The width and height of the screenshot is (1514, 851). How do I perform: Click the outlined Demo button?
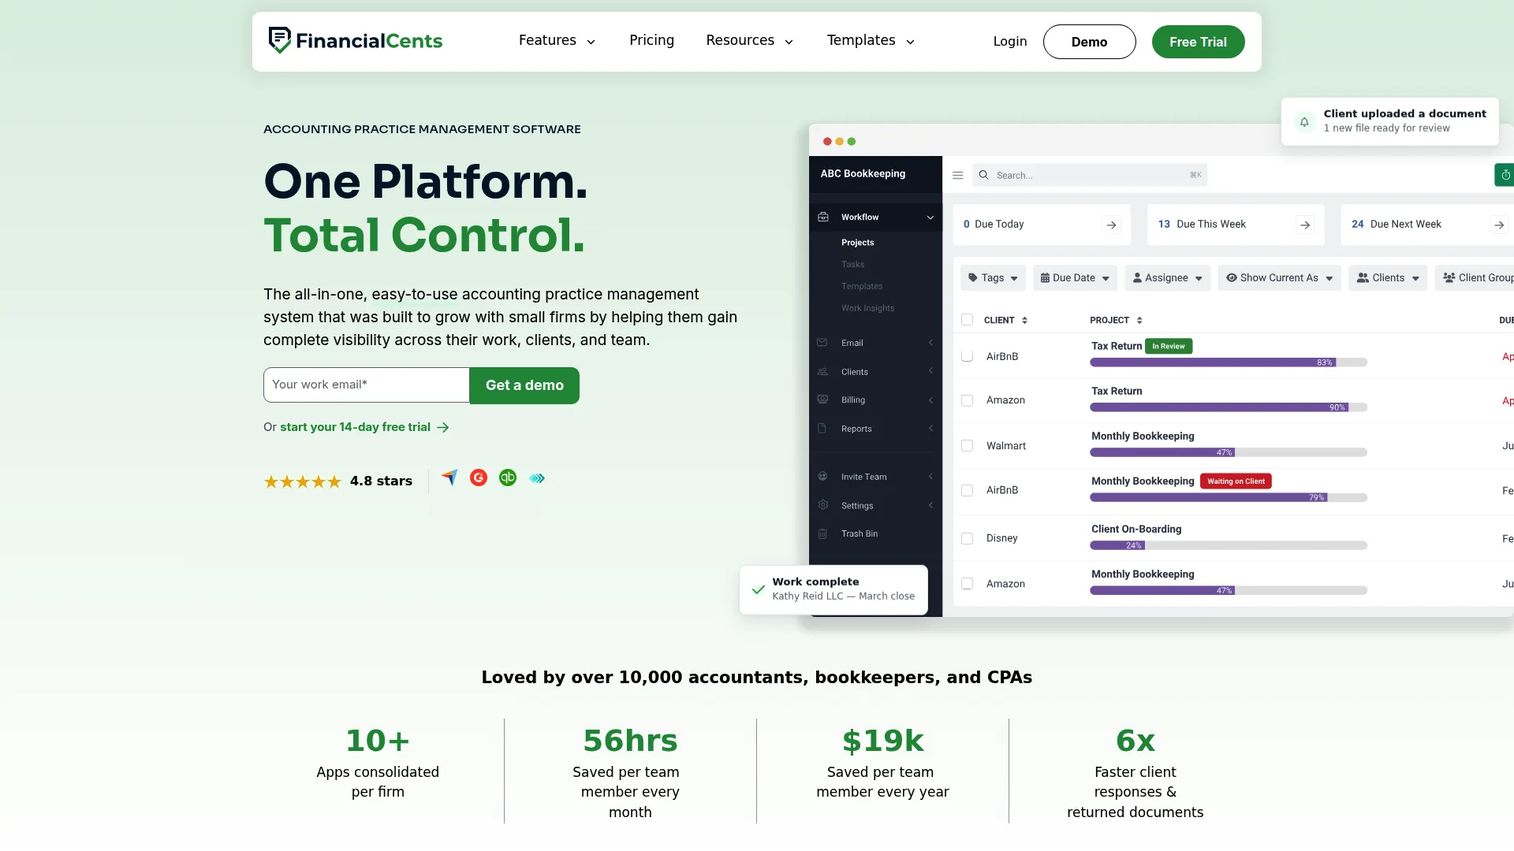1089,42
